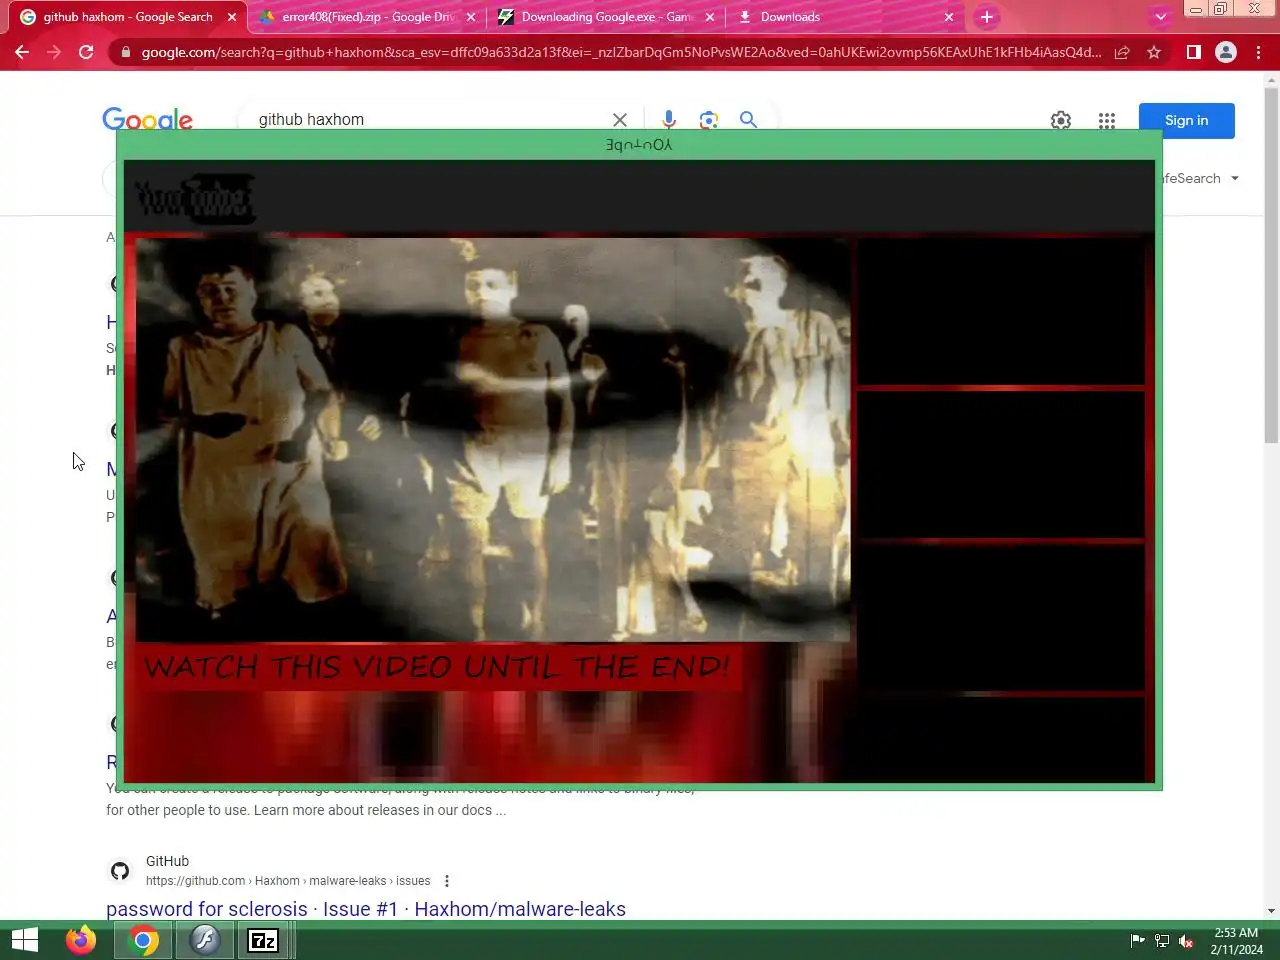Expand the SafeSearch dropdown arrow
Viewport: 1280px width, 960px height.
coord(1235,178)
